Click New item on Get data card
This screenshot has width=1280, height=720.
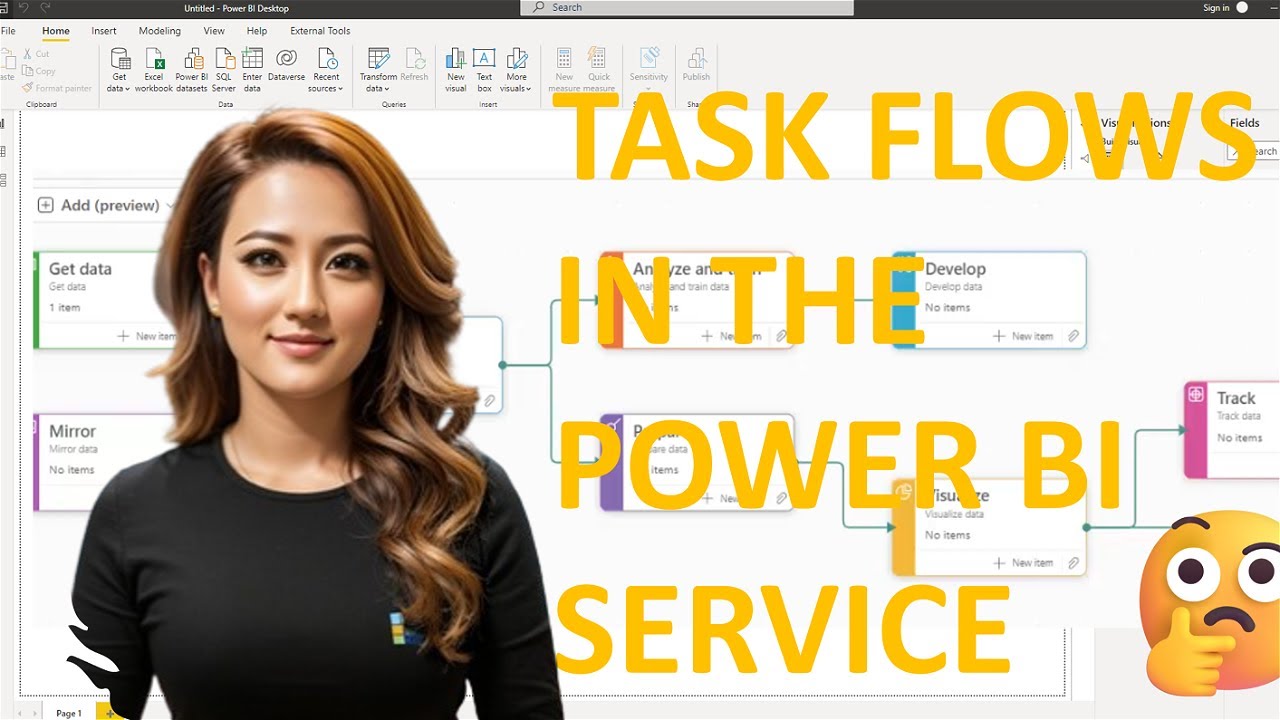pyautogui.click(x=146, y=336)
